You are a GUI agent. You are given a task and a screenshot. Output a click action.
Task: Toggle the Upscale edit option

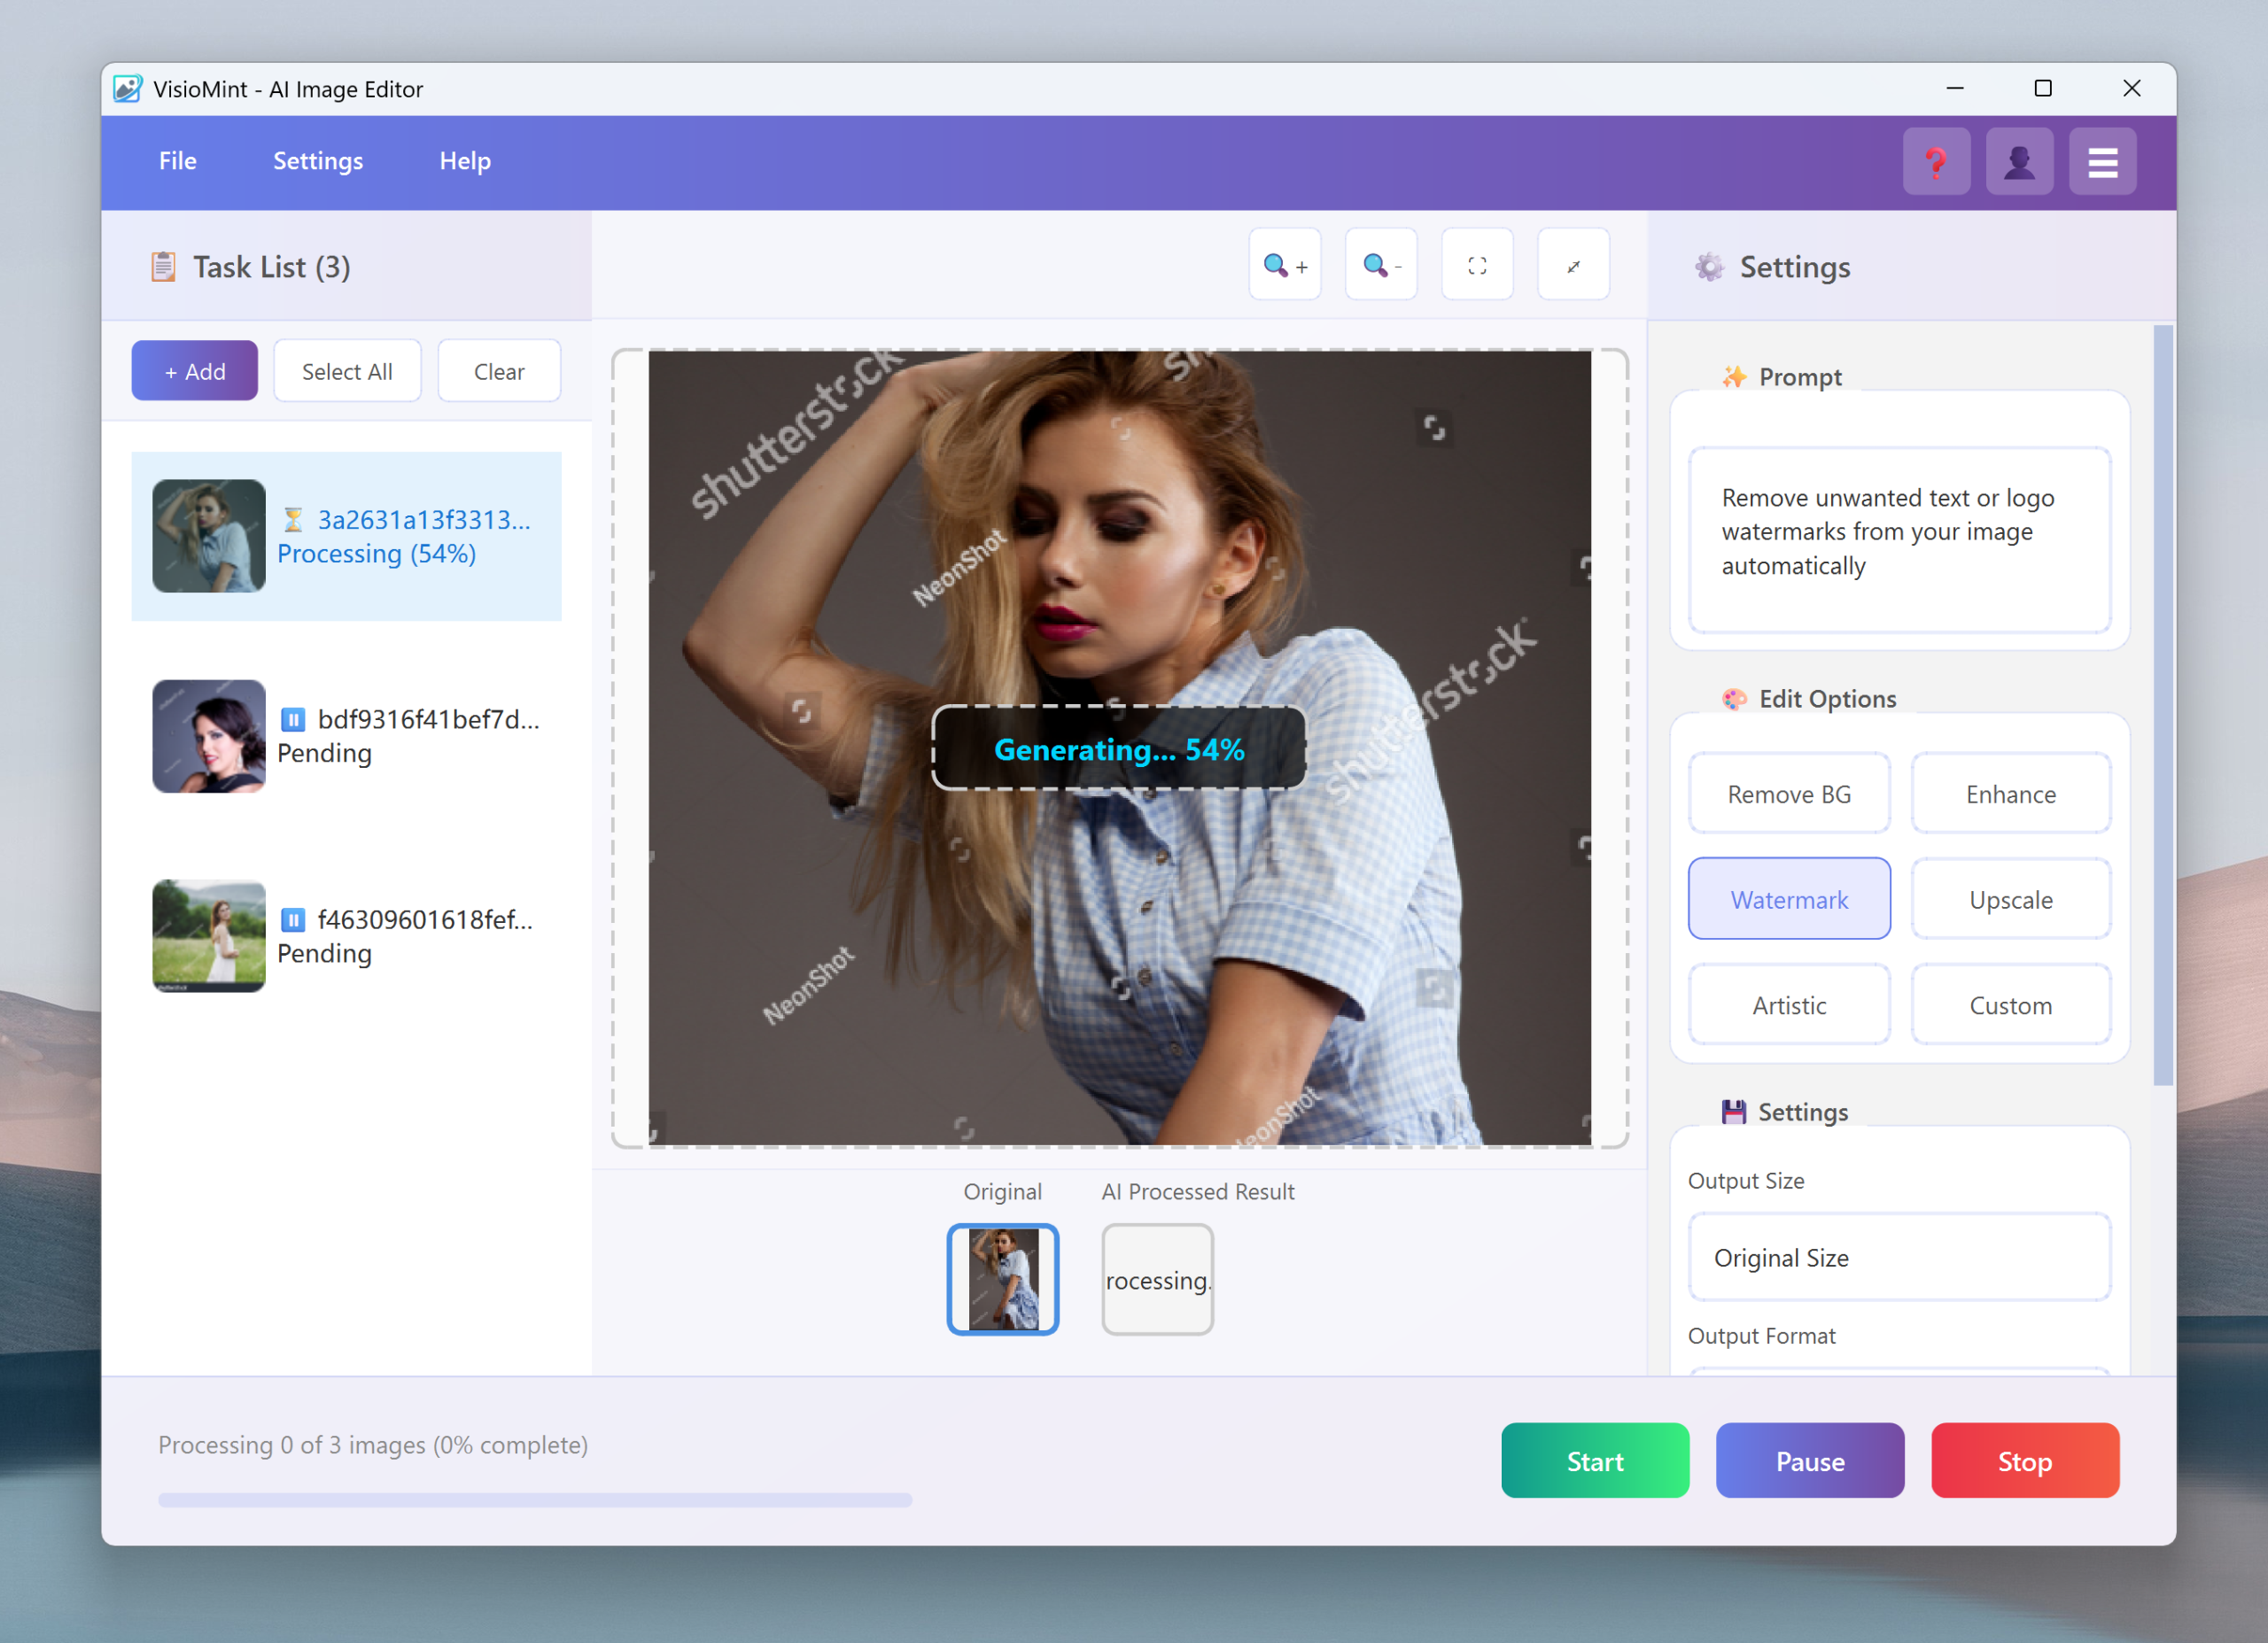point(2009,899)
